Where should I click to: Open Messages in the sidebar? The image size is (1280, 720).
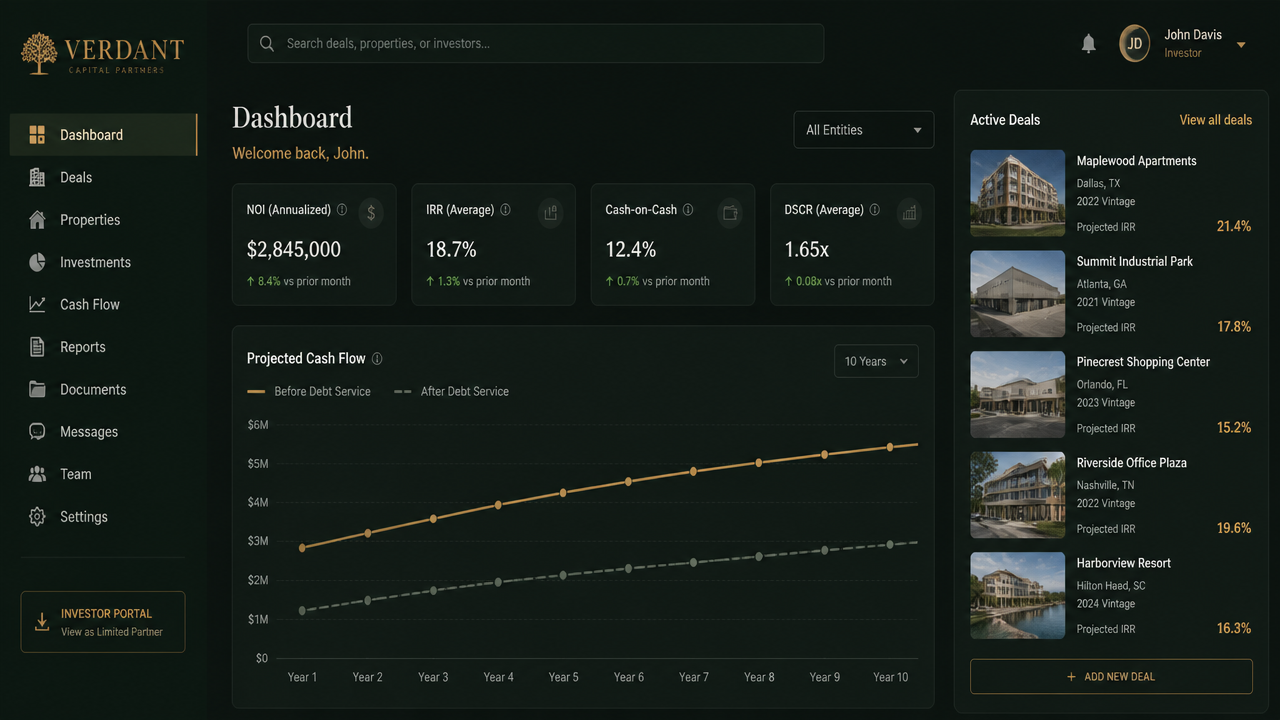click(x=103, y=432)
